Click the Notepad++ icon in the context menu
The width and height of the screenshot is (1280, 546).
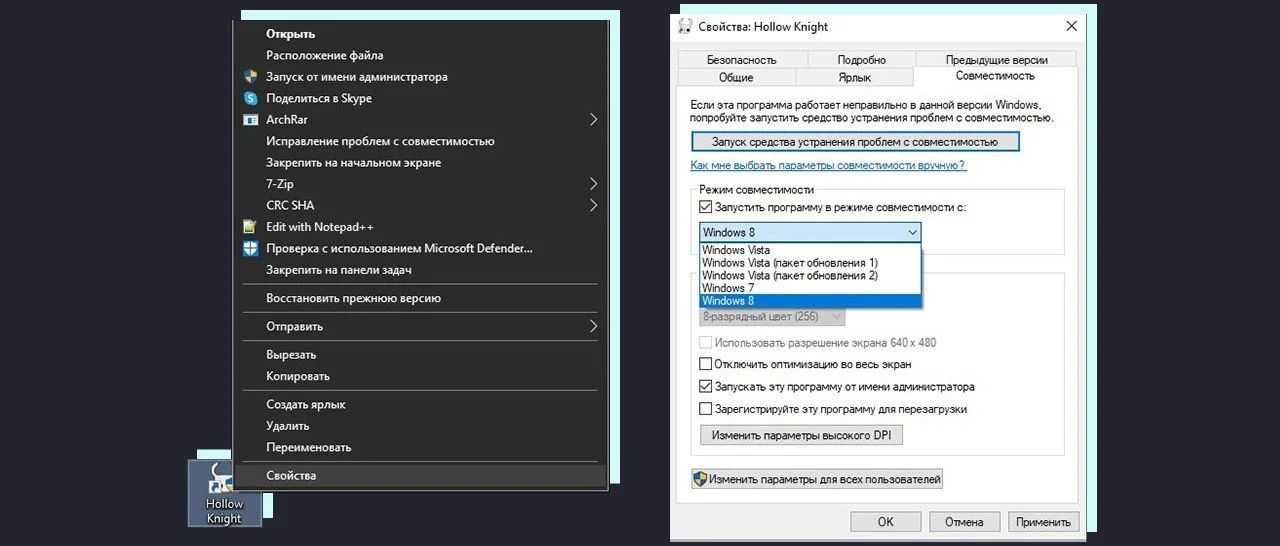pos(251,227)
